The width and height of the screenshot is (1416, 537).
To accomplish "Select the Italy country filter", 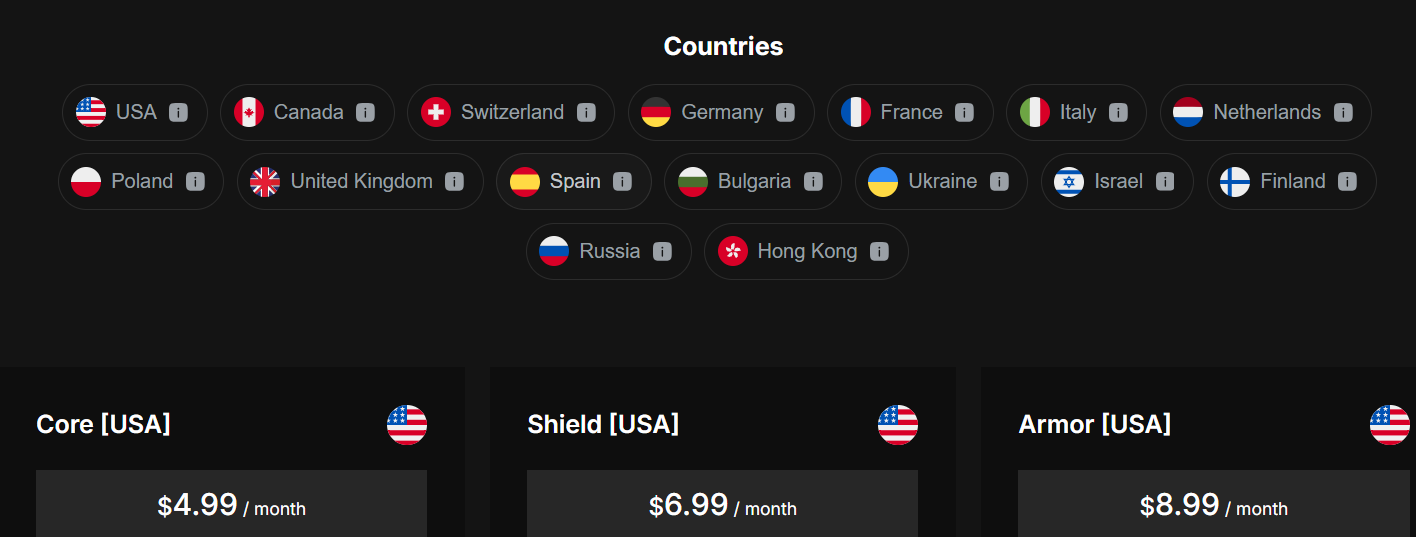I will pos(1076,112).
